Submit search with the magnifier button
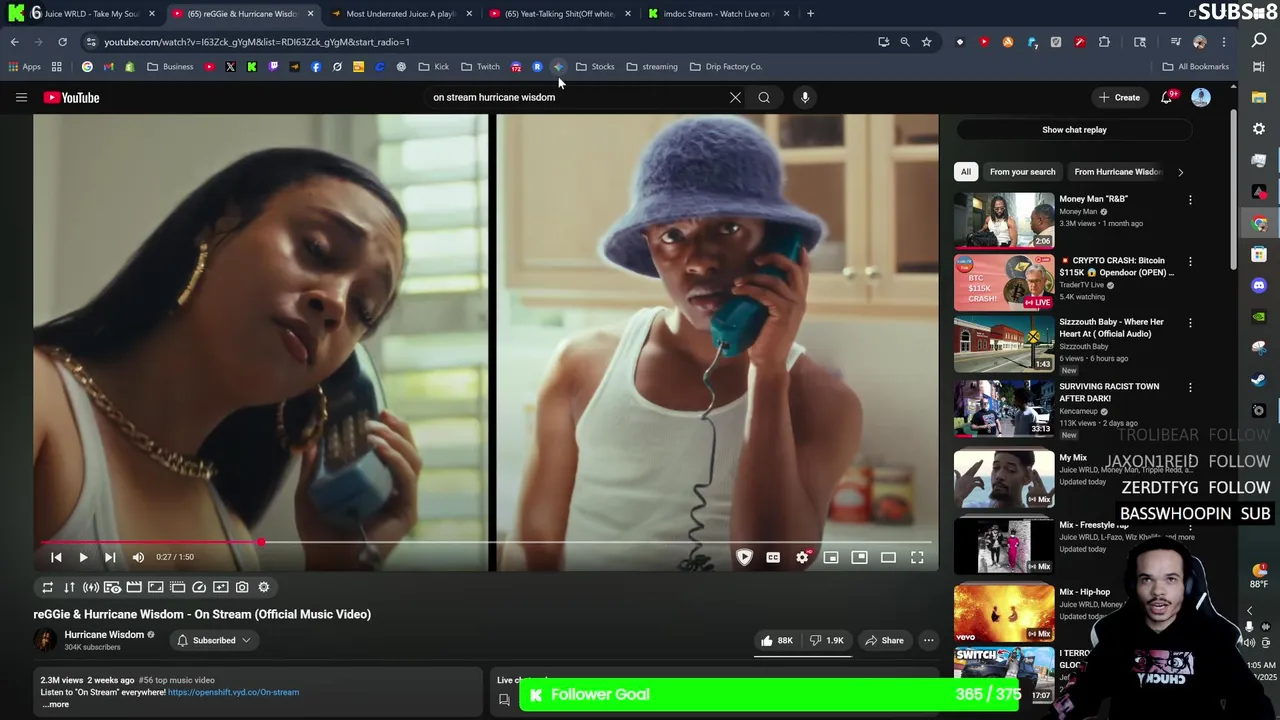The width and height of the screenshot is (1280, 720). coord(764,97)
